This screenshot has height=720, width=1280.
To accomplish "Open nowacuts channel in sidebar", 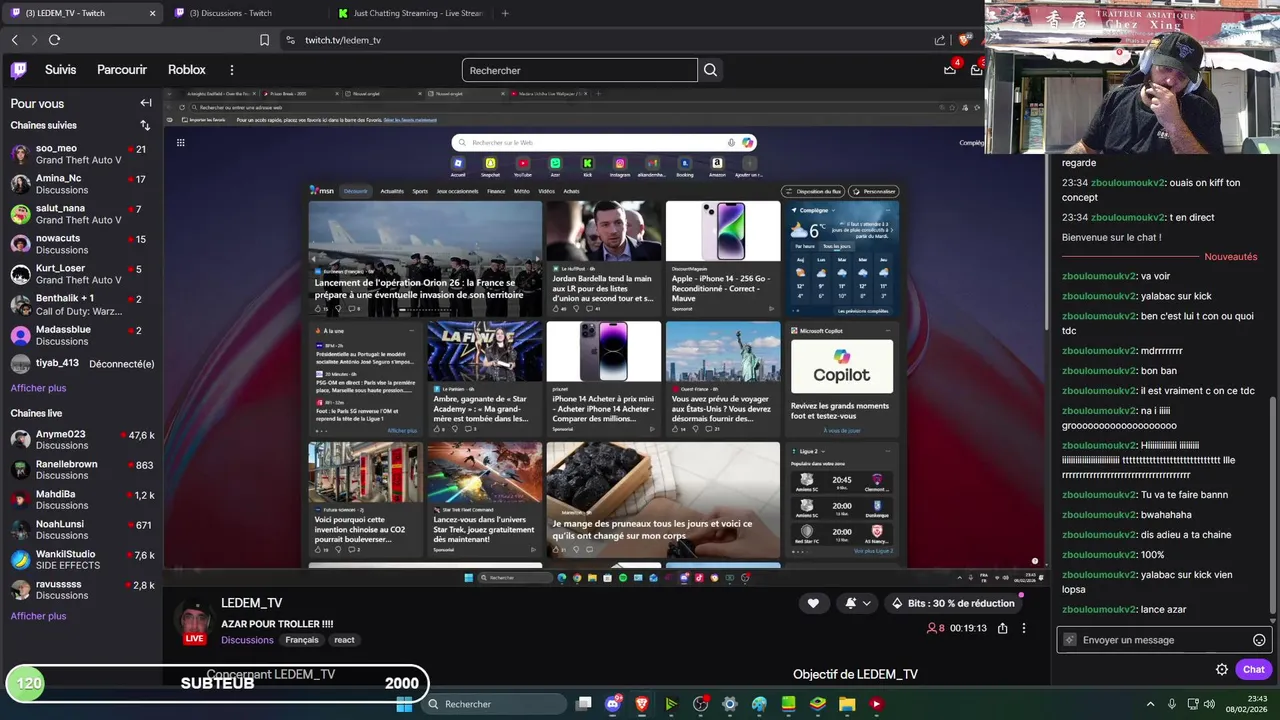I will coord(82,244).
